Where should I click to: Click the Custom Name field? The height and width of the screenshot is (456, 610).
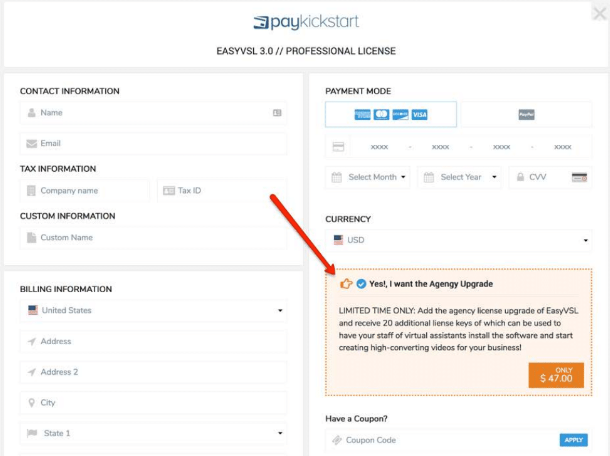click(x=153, y=238)
